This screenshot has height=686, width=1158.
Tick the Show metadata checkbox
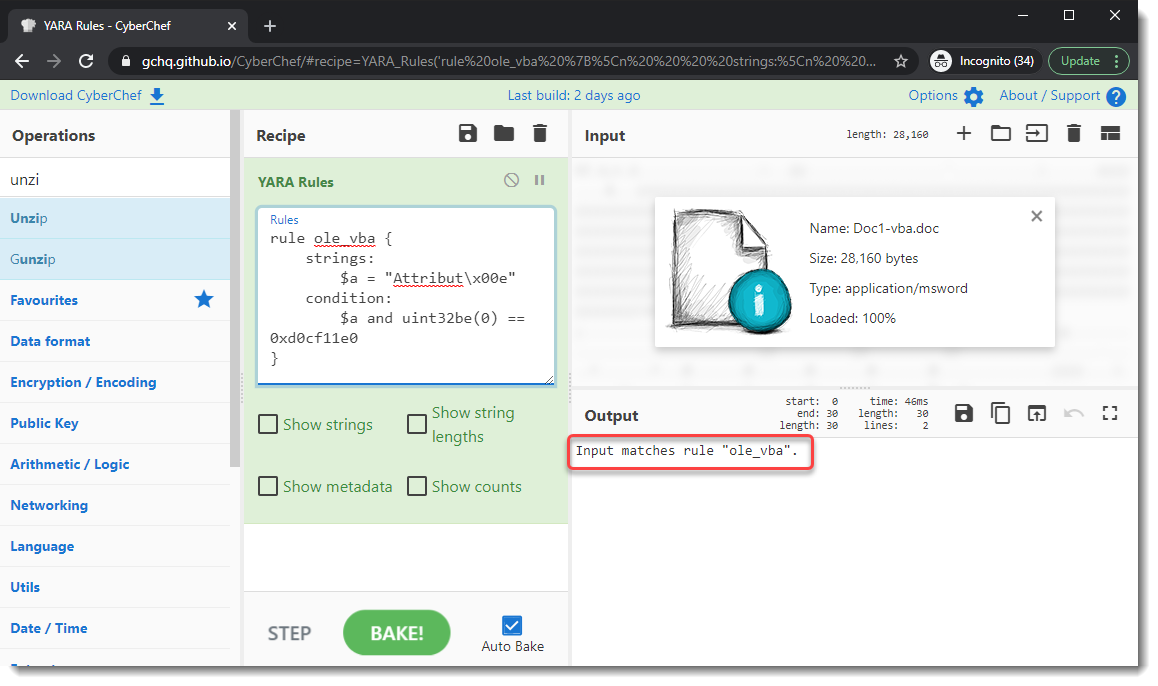tap(268, 487)
